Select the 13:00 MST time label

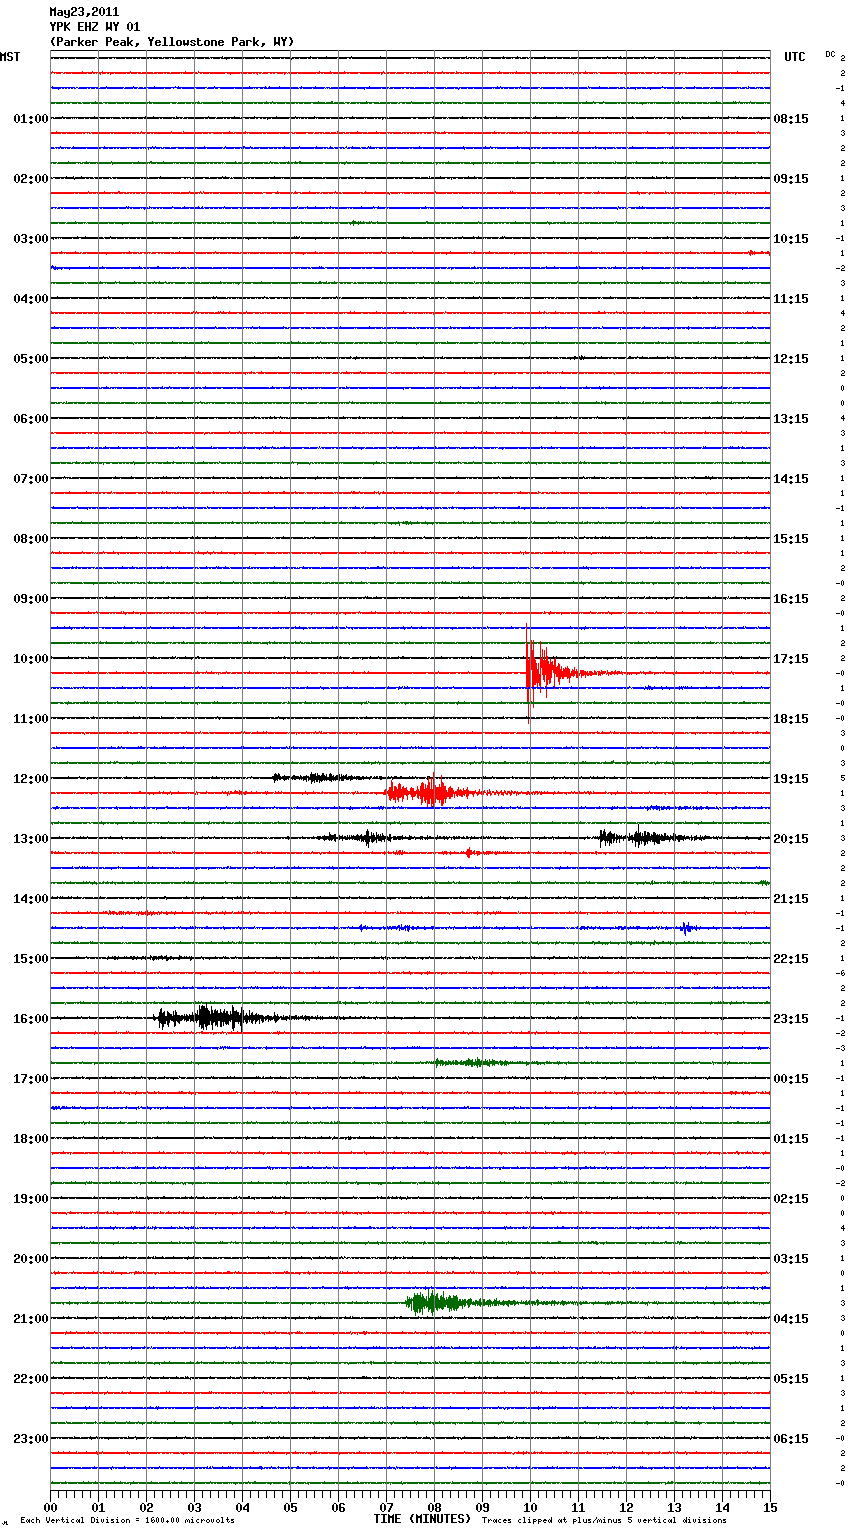[31, 839]
